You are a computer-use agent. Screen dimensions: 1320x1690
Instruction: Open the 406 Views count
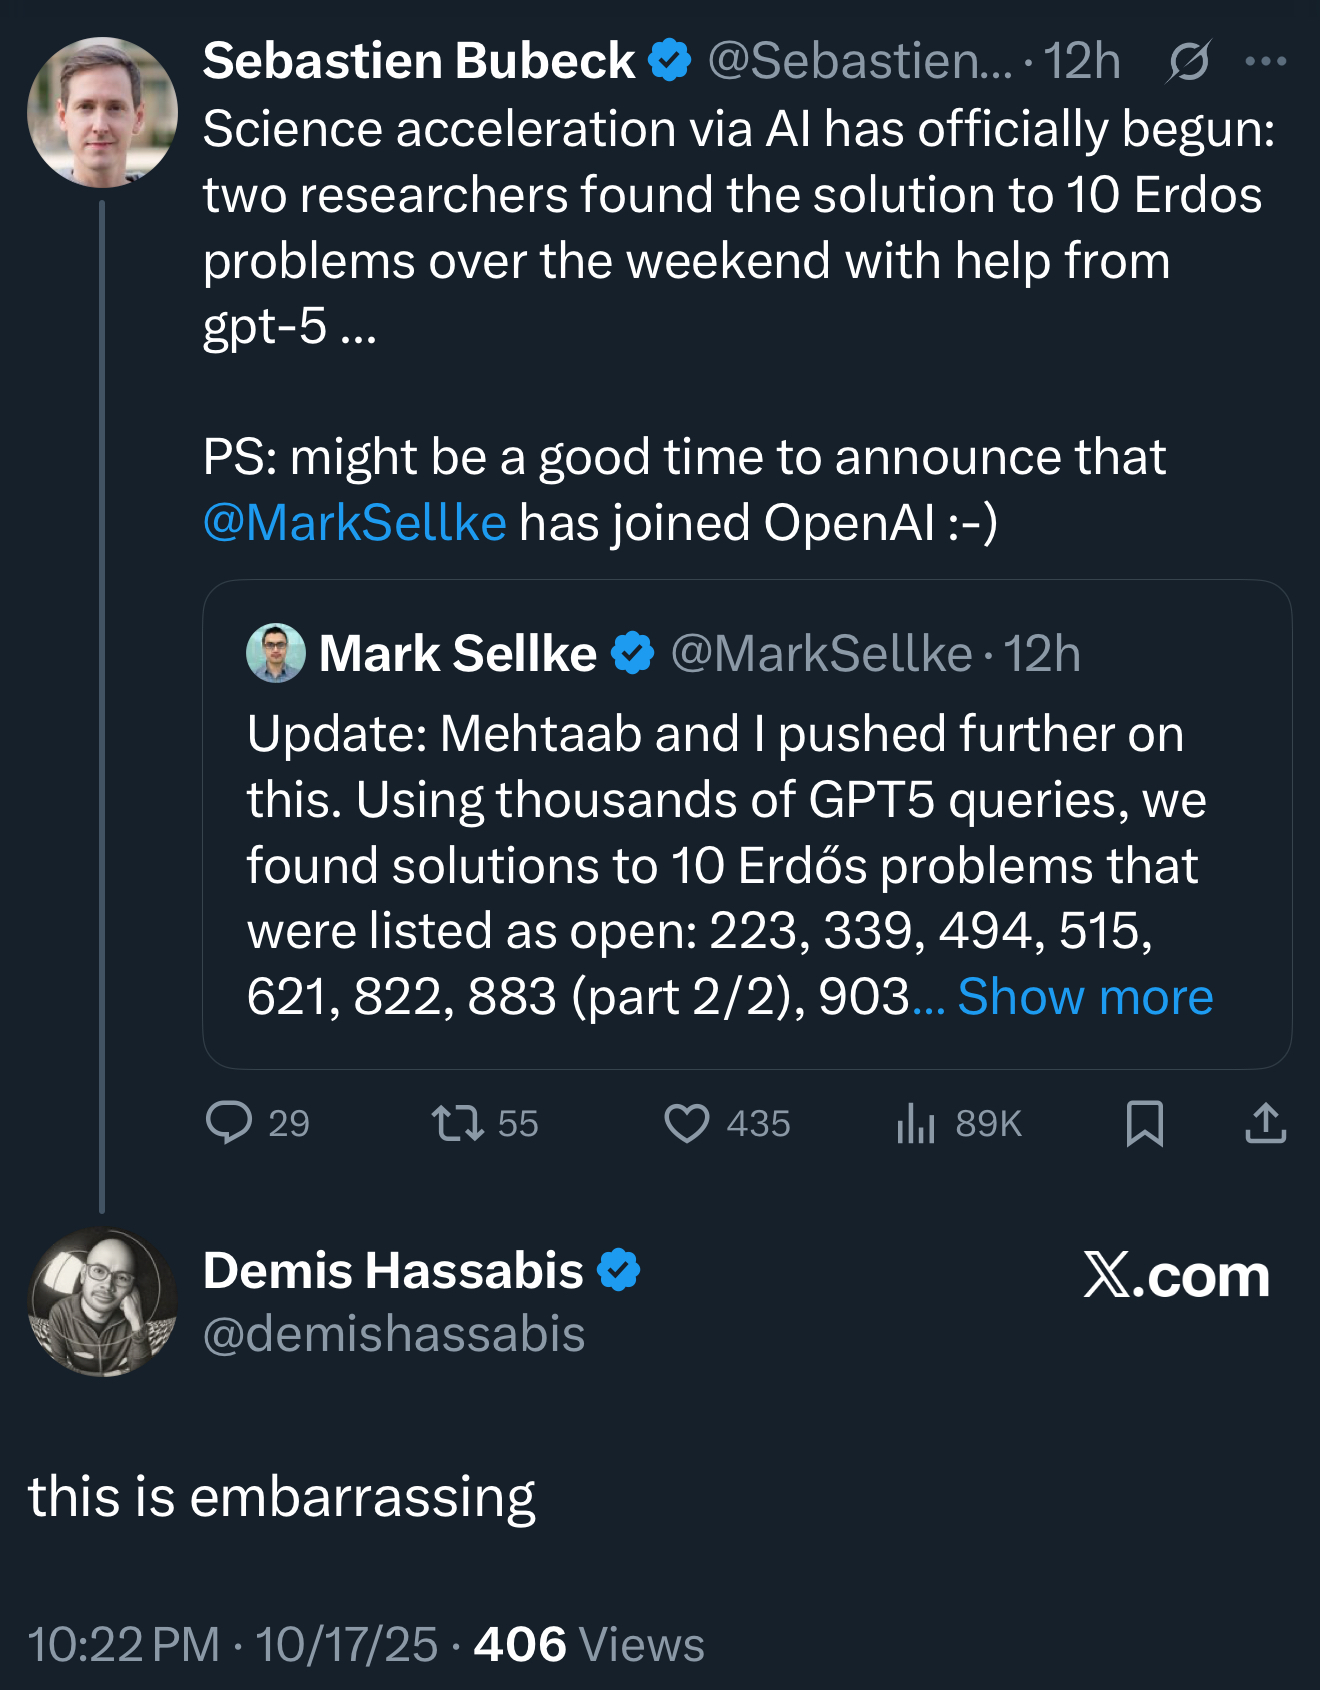click(588, 1645)
